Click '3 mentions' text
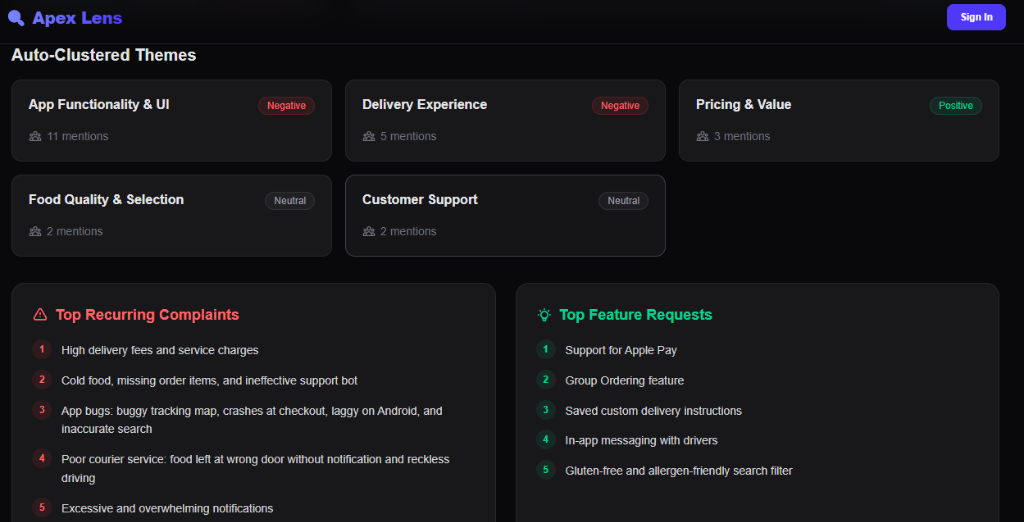This screenshot has height=522, width=1024. pos(743,137)
